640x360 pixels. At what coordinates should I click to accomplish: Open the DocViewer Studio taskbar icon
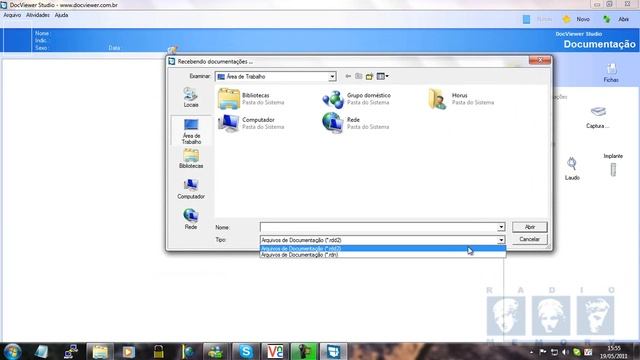tap(333, 351)
